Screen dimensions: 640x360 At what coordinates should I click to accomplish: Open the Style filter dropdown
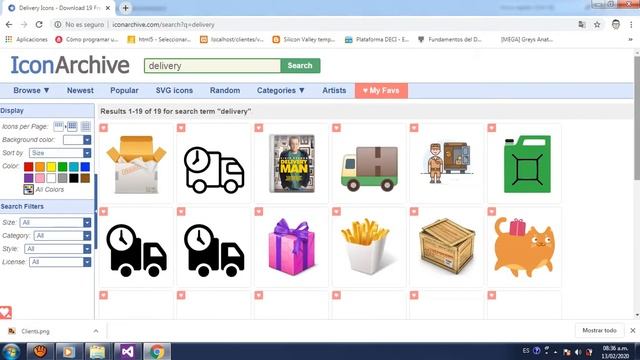pyautogui.click(x=58, y=249)
